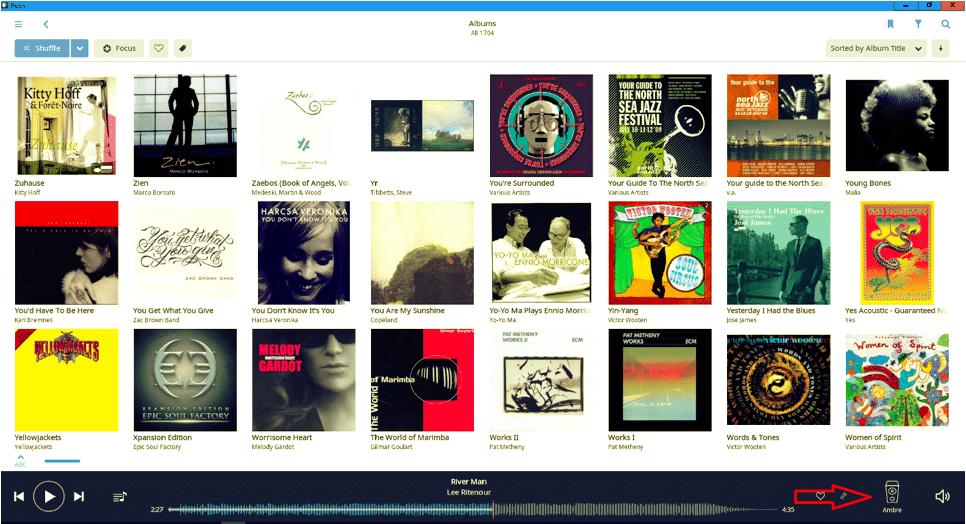Screen dimensions: 966x524
Task: Go back with the left arrow
Action: 46,24
